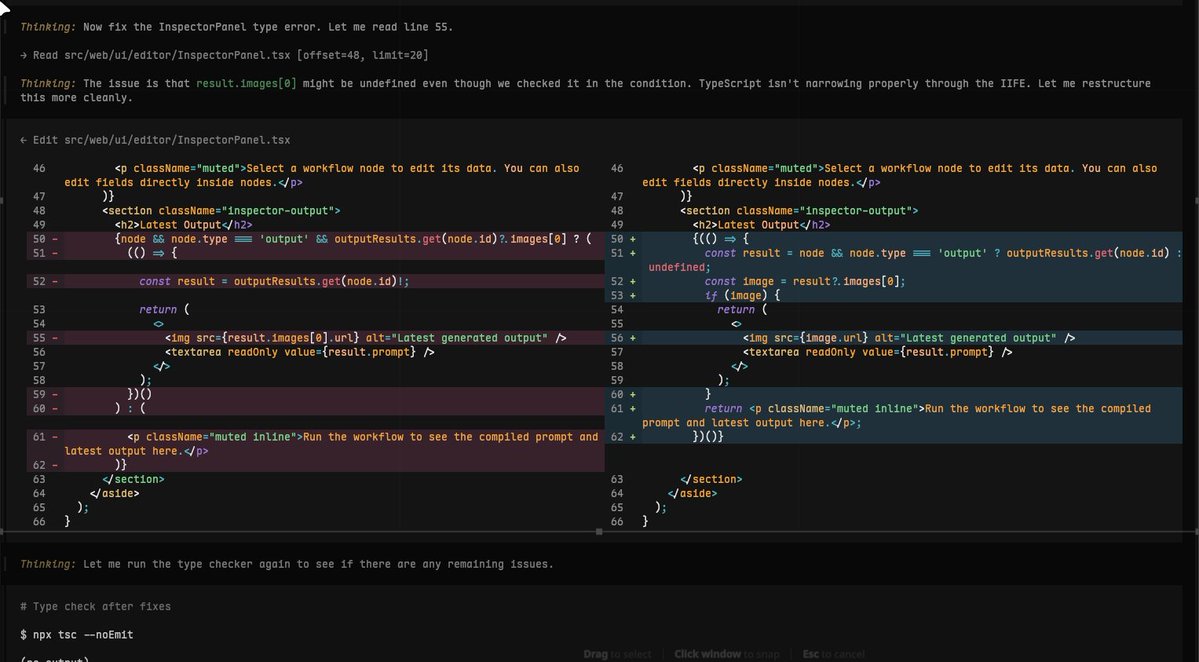Click the right arrow icon before Read
This screenshot has width=1199, height=662.
tap(24, 55)
